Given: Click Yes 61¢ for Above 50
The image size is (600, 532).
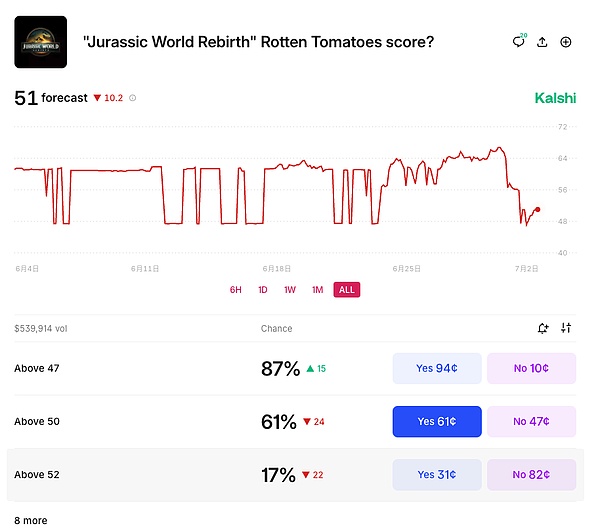Looking at the screenshot, I should (x=437, y=421).
